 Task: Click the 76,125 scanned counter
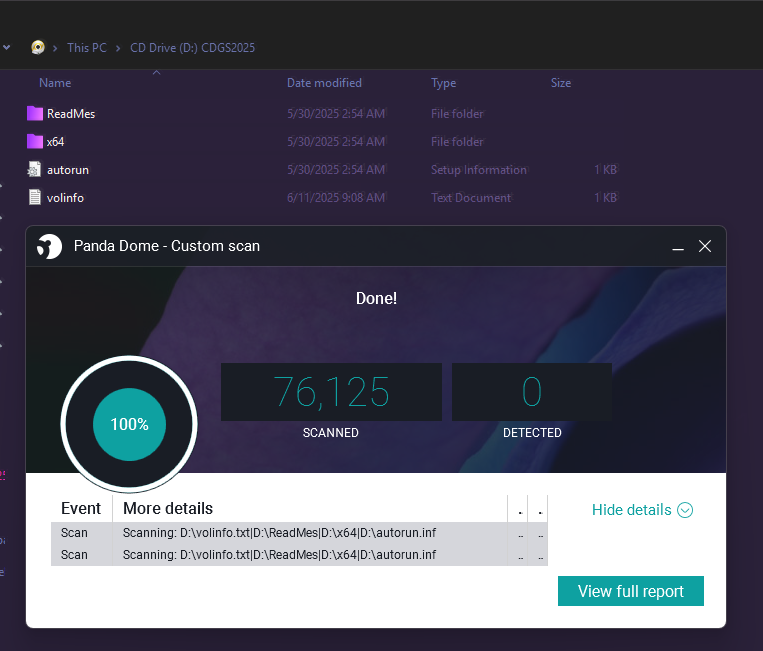click(331, 392)
